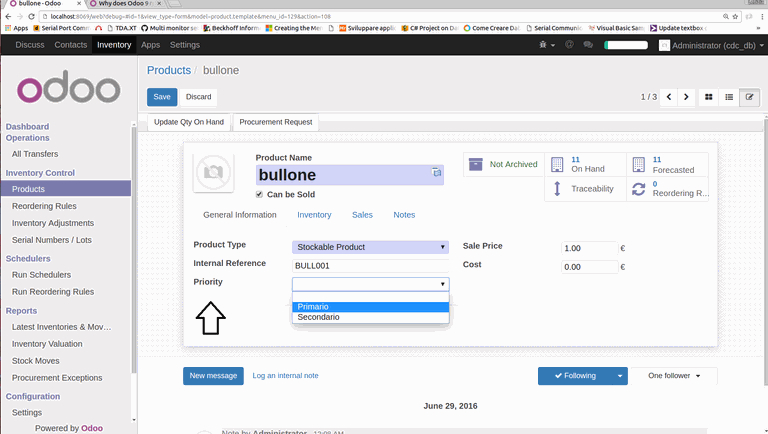Click the Odoo logo

click(x=69, y=87)
